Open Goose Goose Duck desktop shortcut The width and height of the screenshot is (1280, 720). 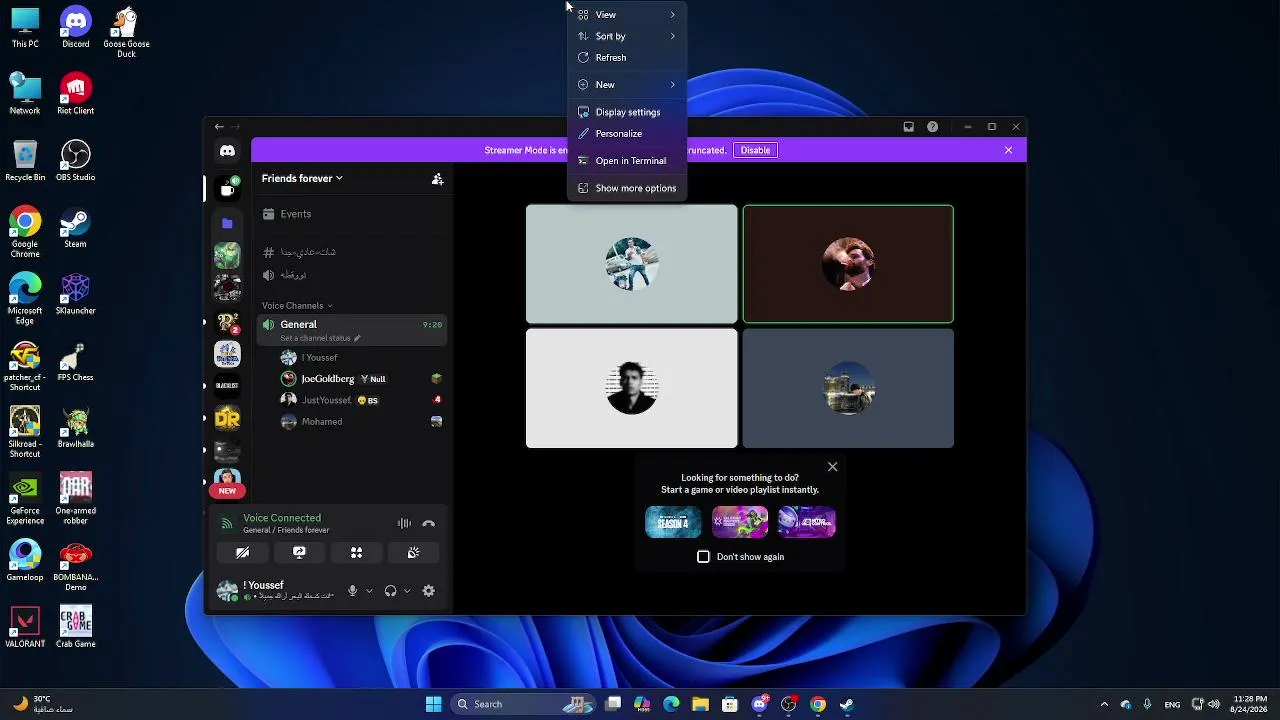[x=126, y=32]
